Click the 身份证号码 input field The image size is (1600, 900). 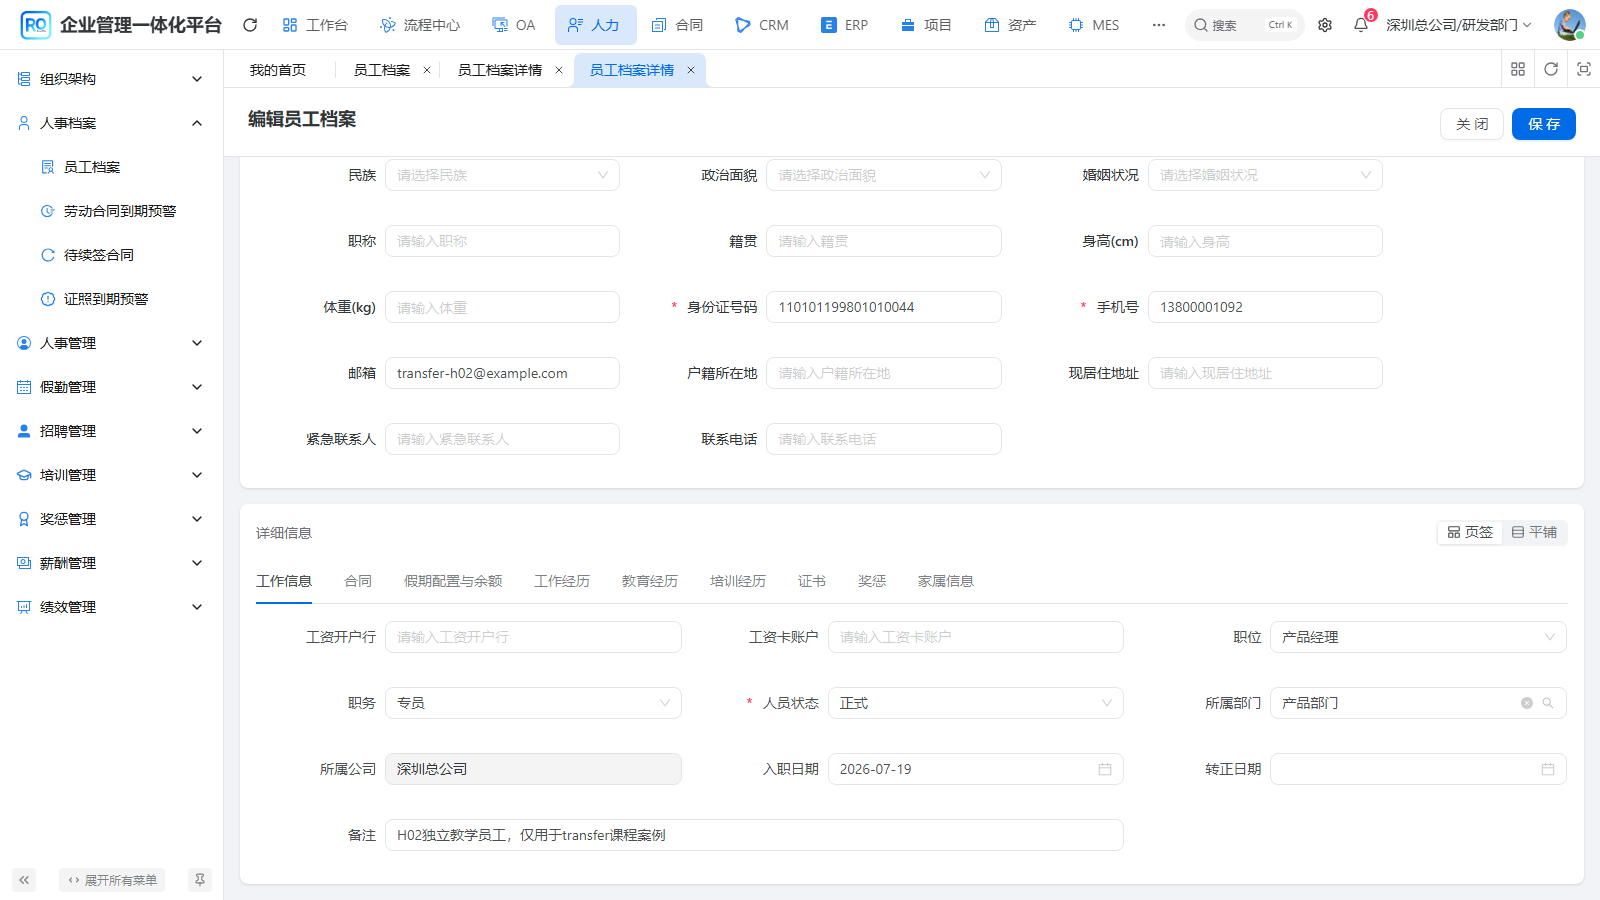coord(884,307)
